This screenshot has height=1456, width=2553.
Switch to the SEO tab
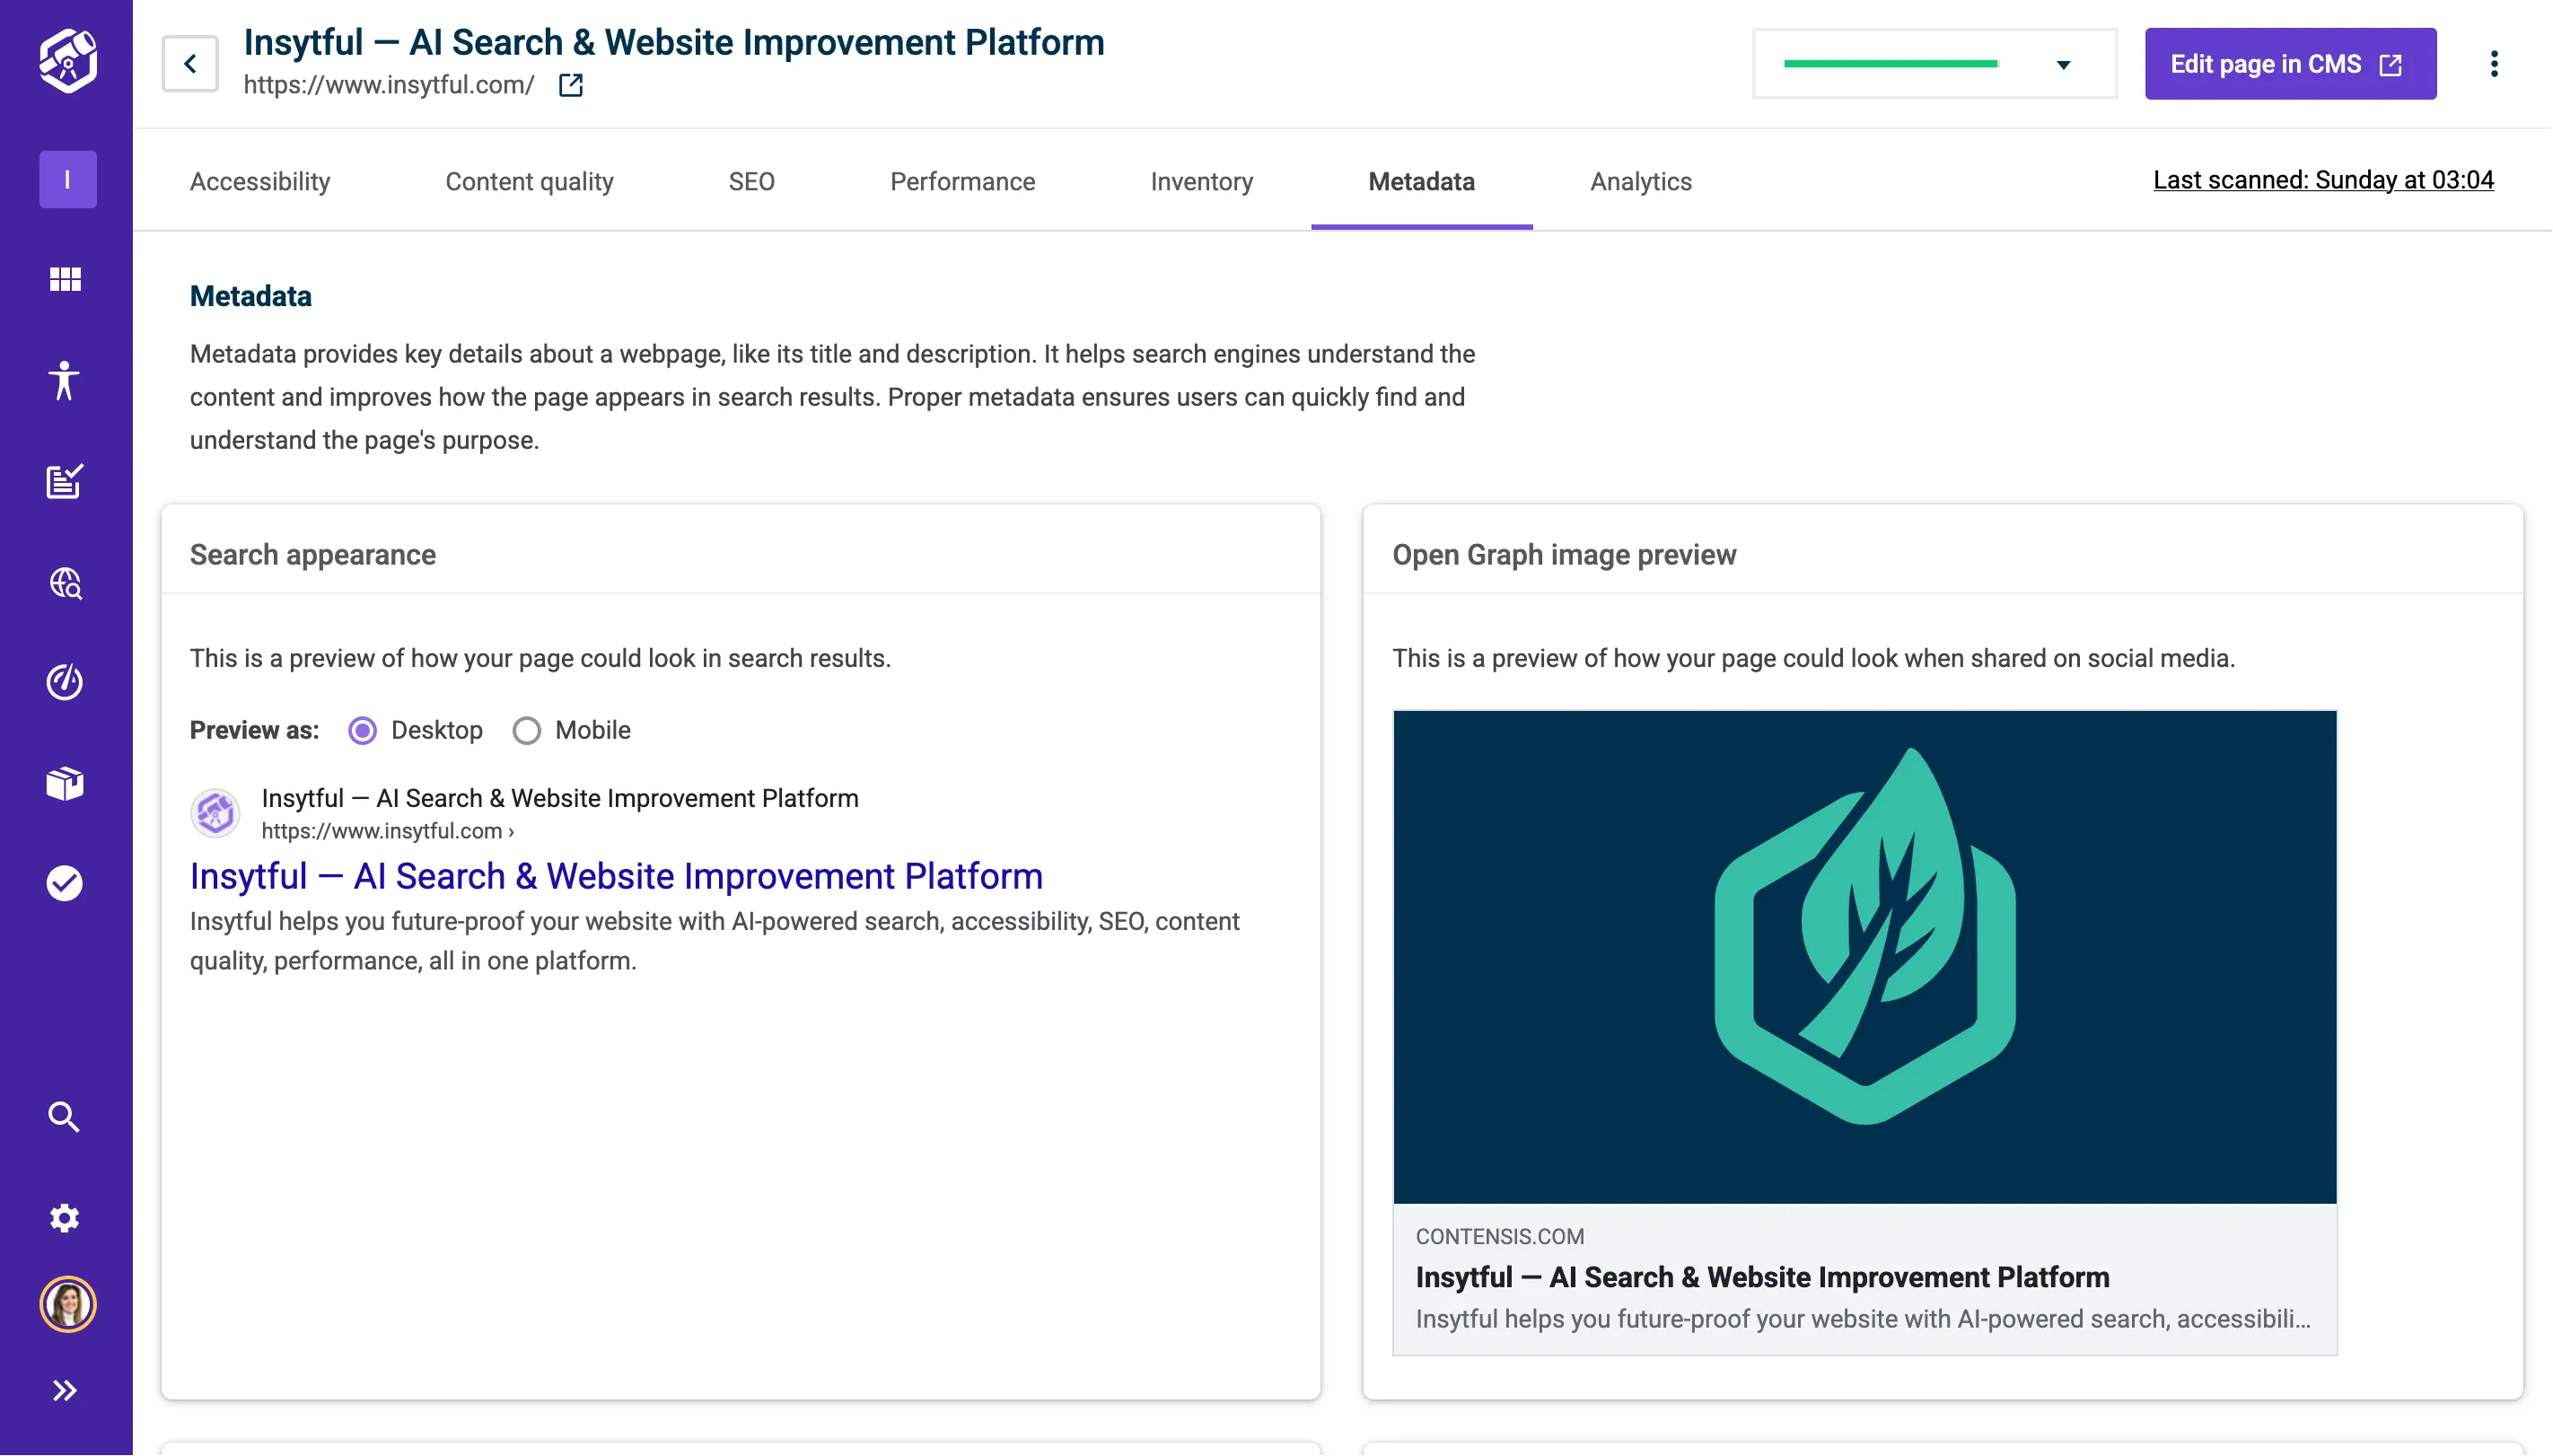pyautogui.click(x=751, y=181)
